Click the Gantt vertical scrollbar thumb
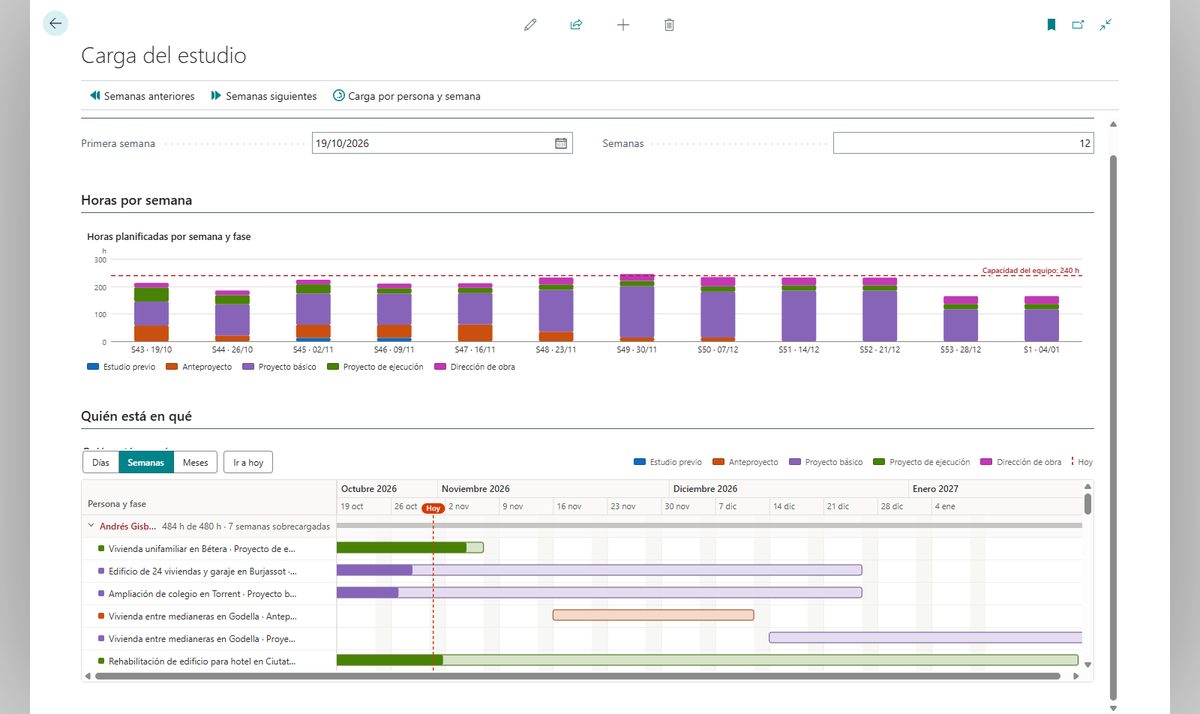This screenshot has height=714, width=1200. point(1088,503)
